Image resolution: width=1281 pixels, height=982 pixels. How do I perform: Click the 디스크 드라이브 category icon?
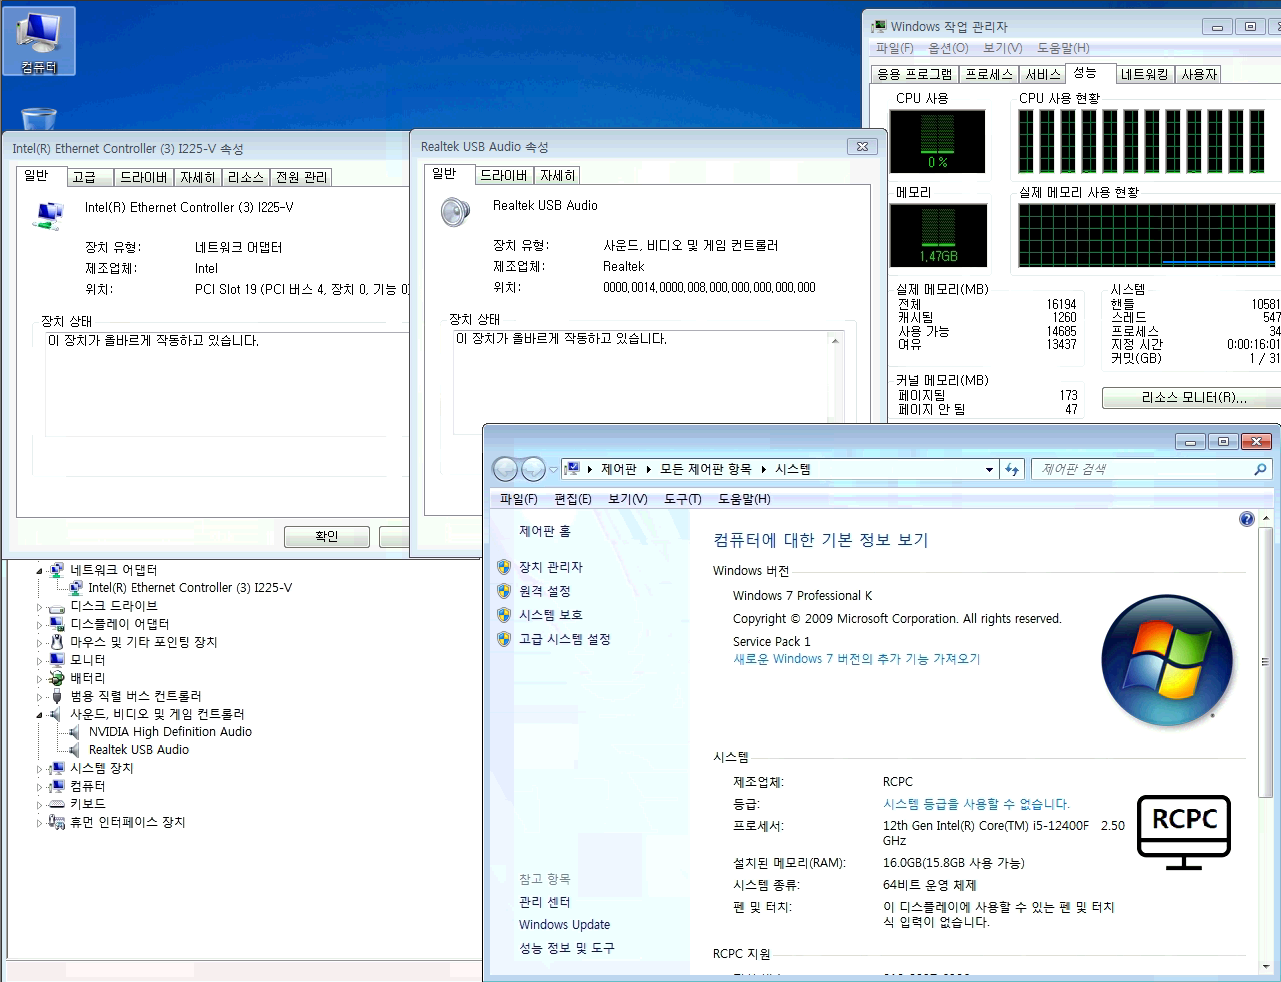(57, 606)
